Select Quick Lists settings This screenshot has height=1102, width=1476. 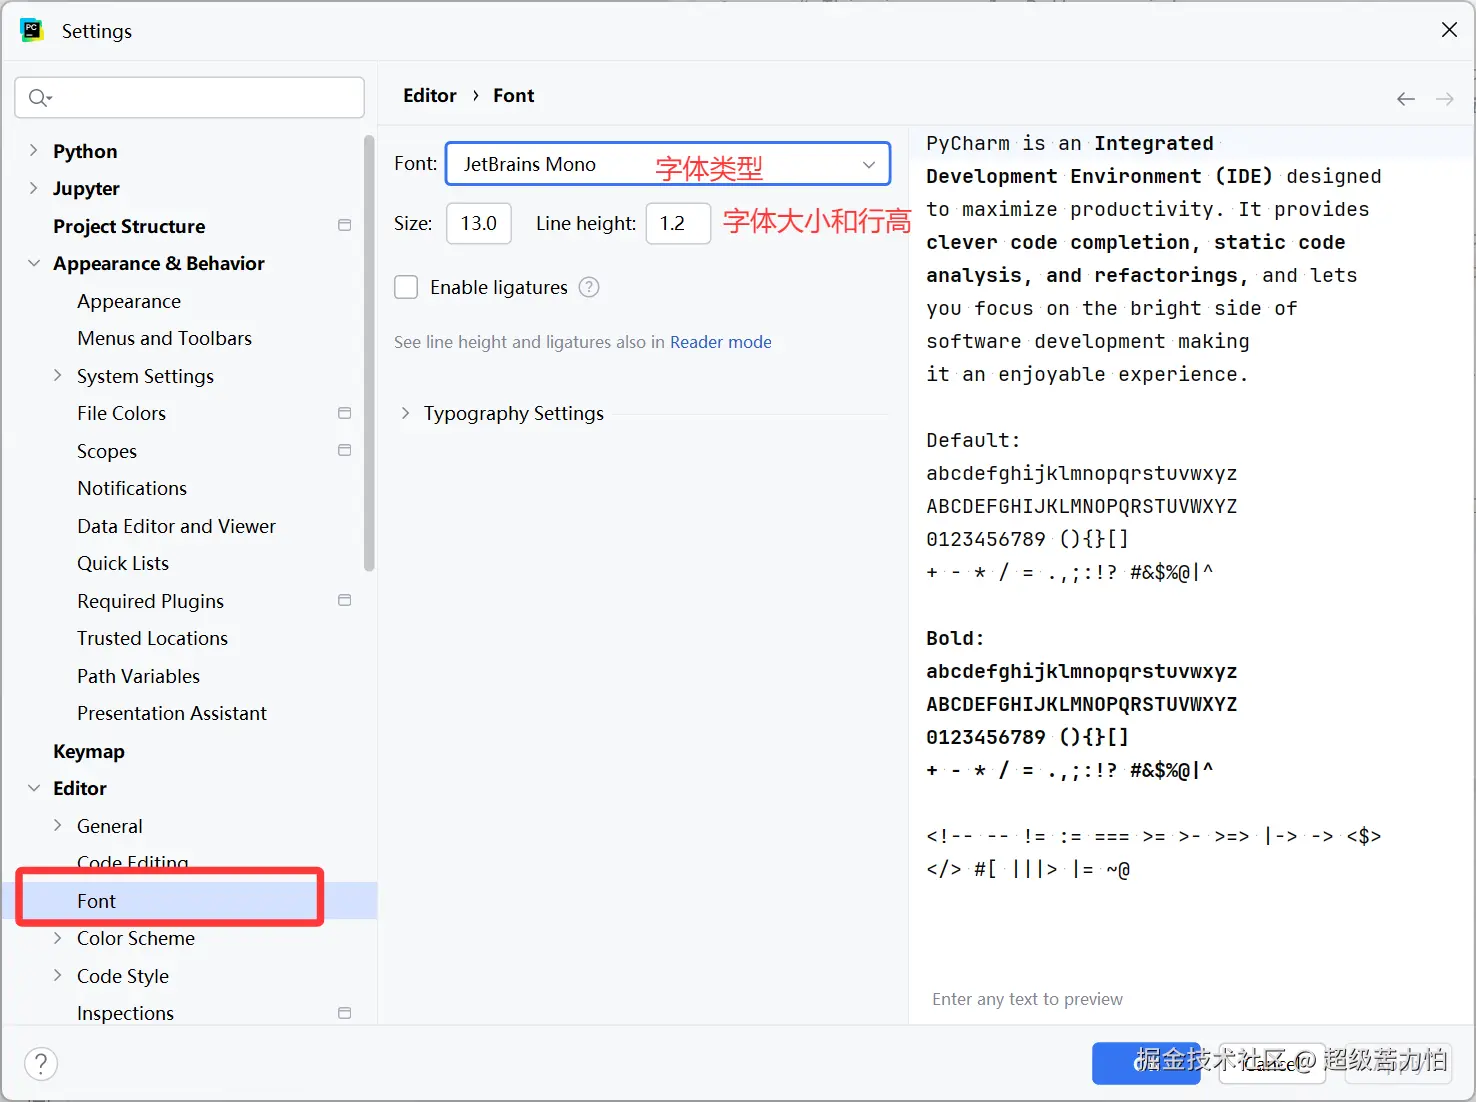(x=123, y=563)
